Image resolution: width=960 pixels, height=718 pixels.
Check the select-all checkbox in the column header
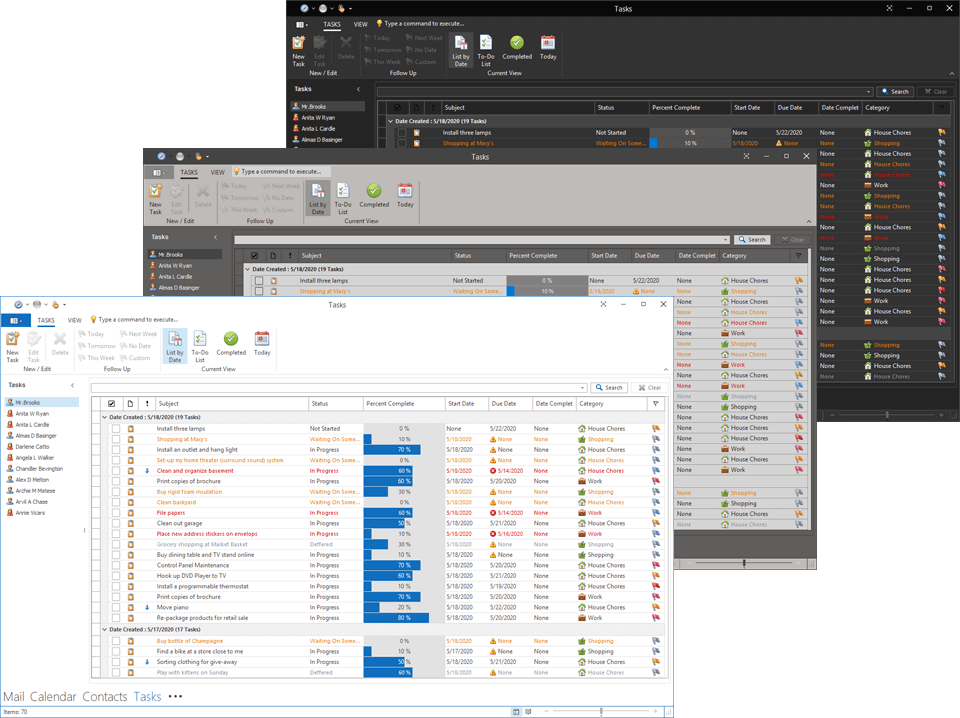(110, 403)
